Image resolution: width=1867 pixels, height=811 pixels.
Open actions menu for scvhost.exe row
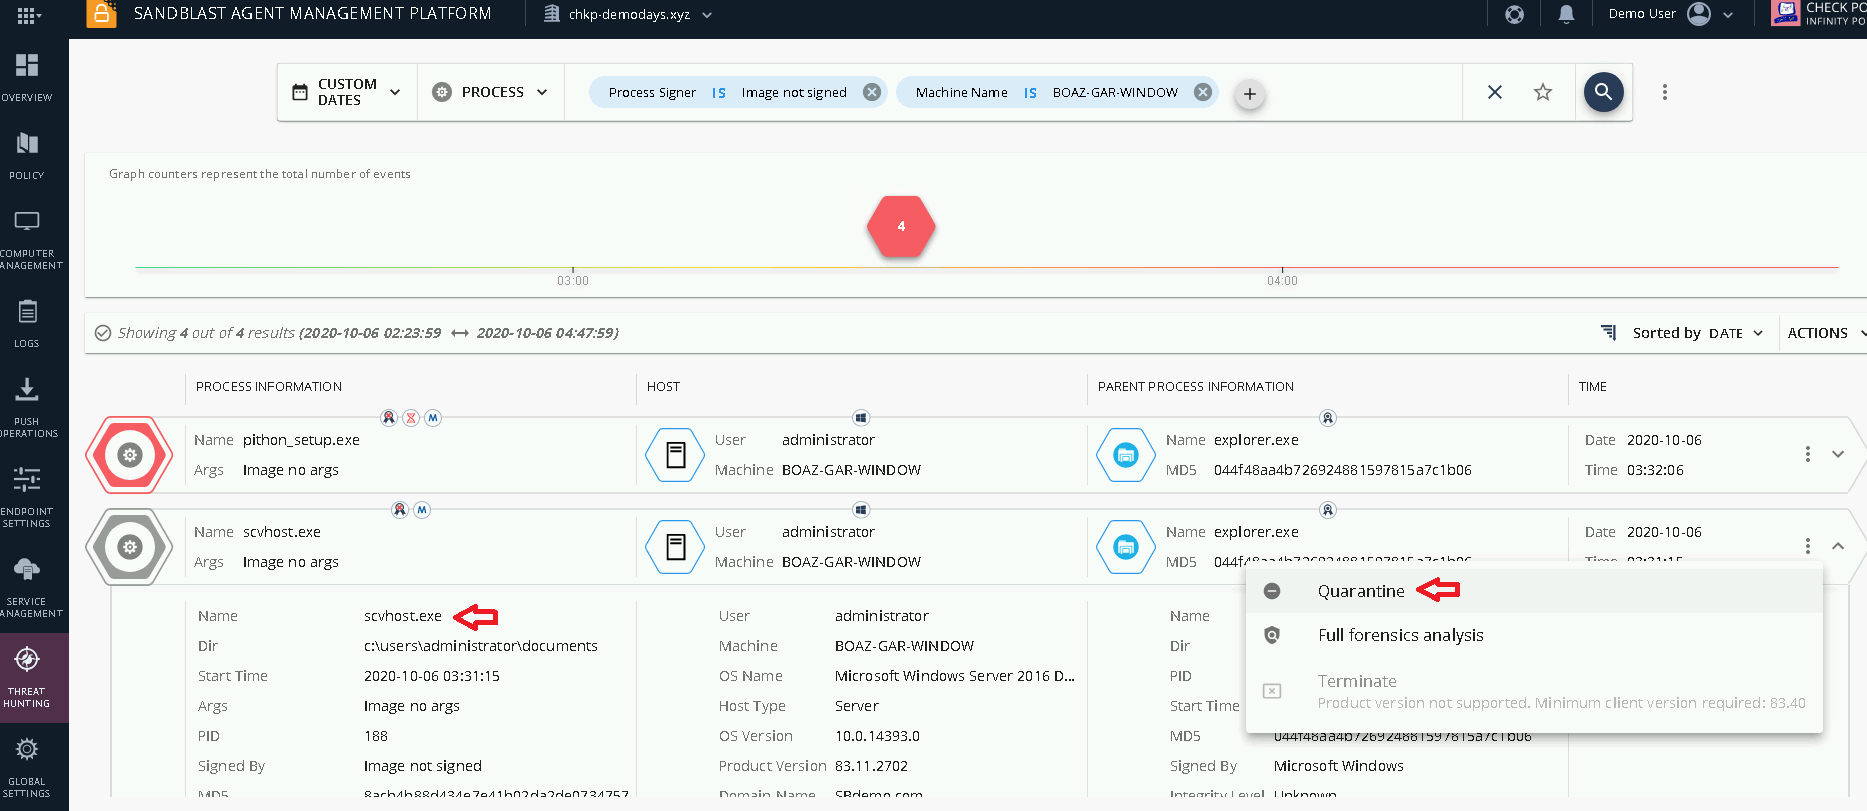pyautogui.click(x=1807, y=546)
